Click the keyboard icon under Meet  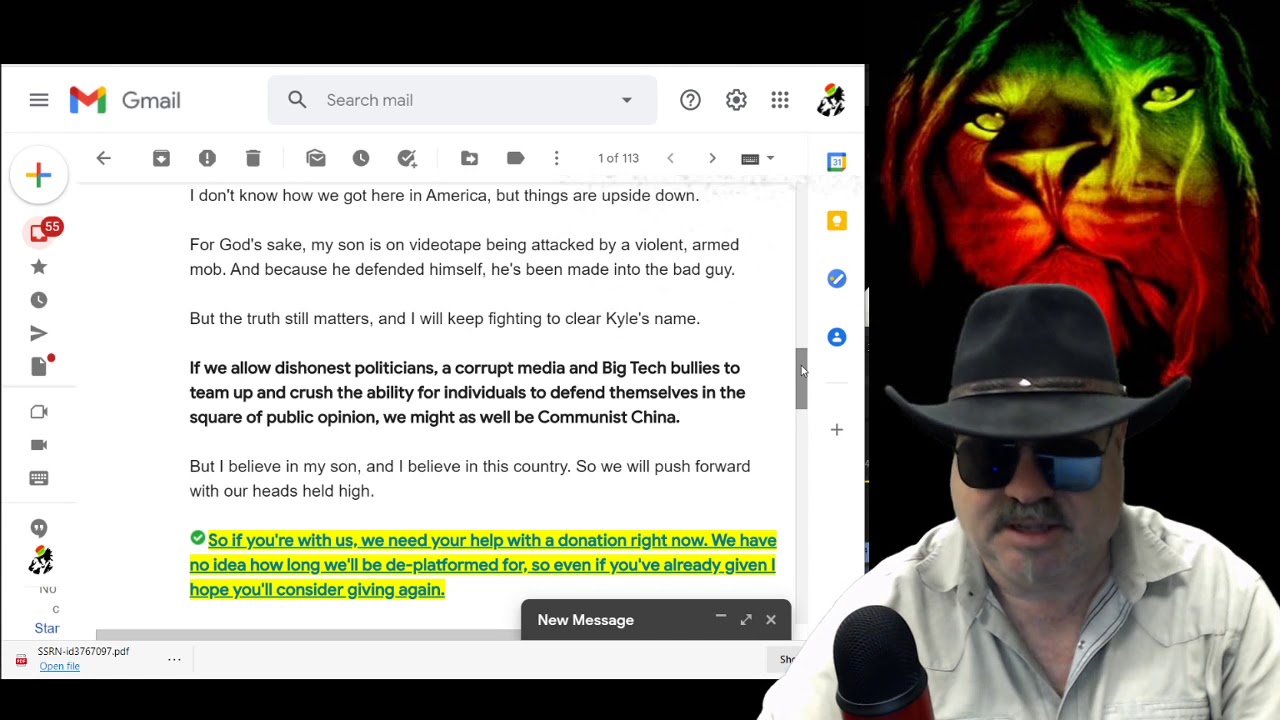39,478
